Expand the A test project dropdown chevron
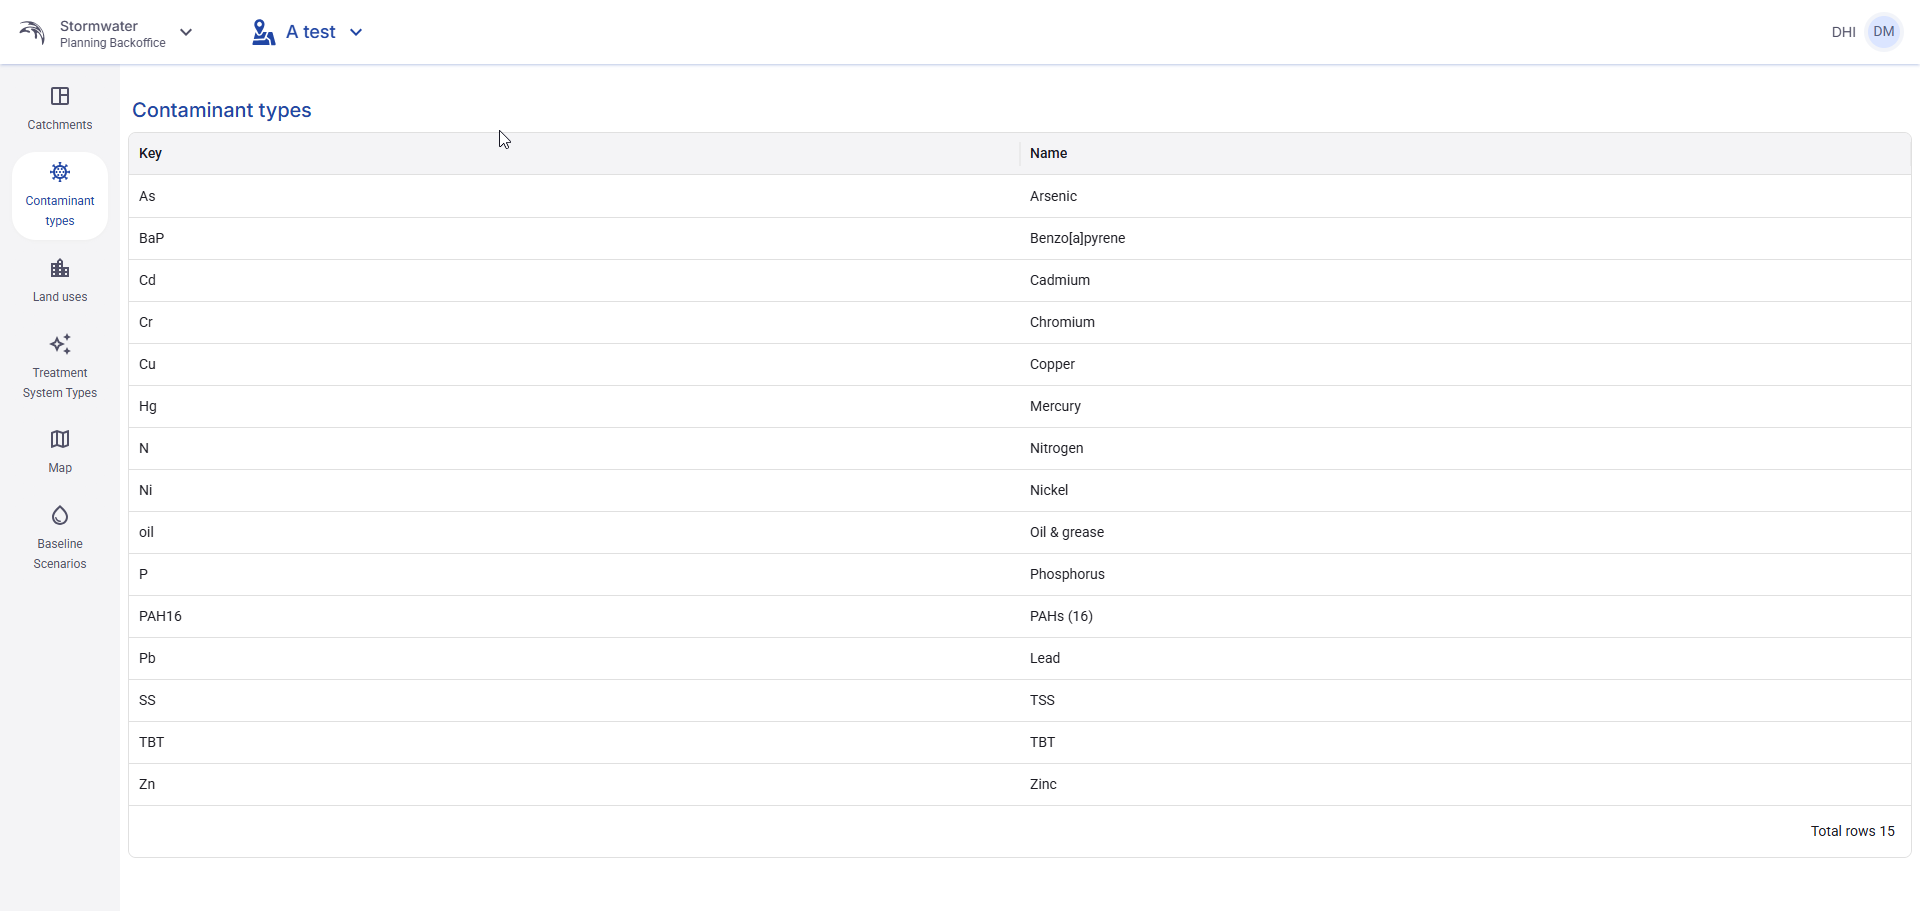Image resolution: width=1920 pixels, height=911 pixels. coord(356,32)
